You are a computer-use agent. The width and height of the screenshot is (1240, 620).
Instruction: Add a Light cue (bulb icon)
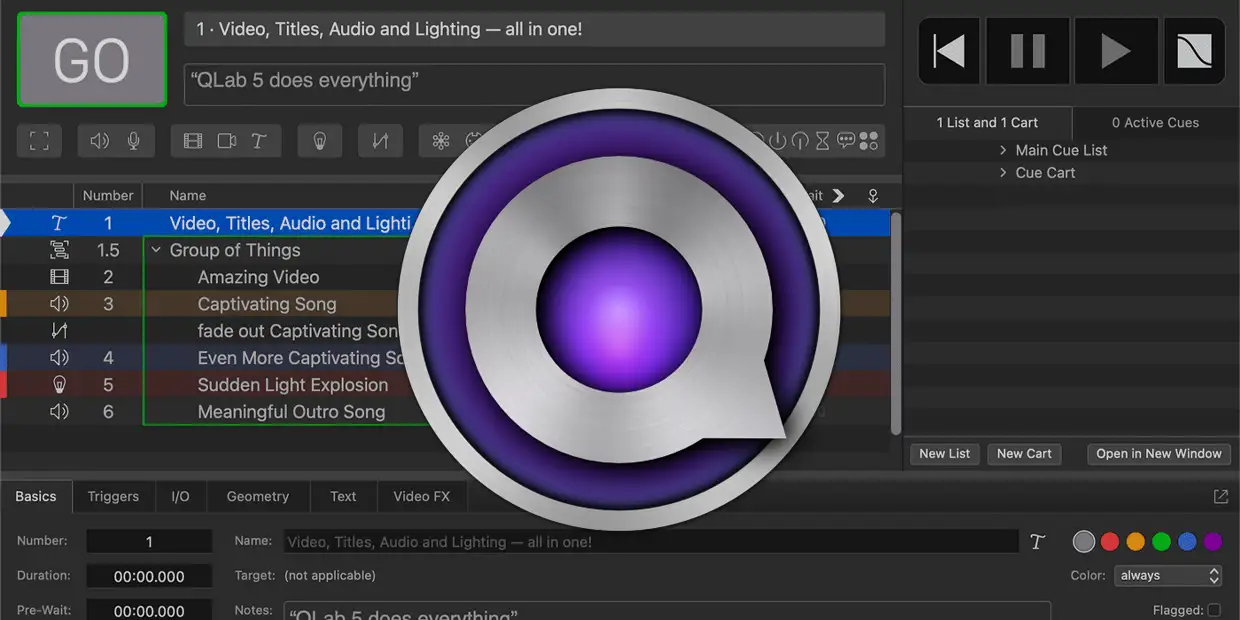(320, 141)
